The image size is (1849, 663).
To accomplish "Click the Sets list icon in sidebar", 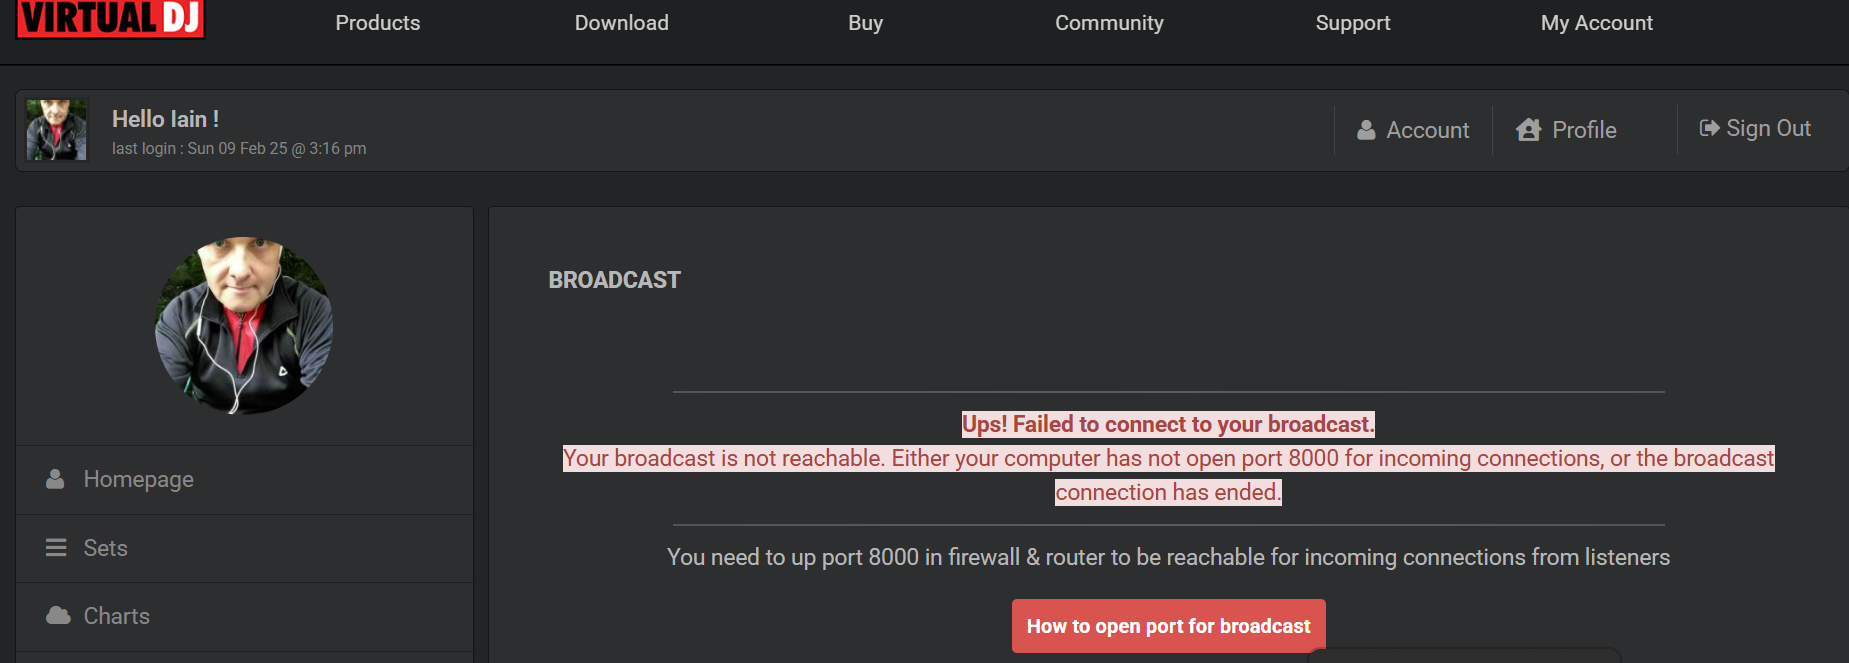I will (x=56, y=548).
